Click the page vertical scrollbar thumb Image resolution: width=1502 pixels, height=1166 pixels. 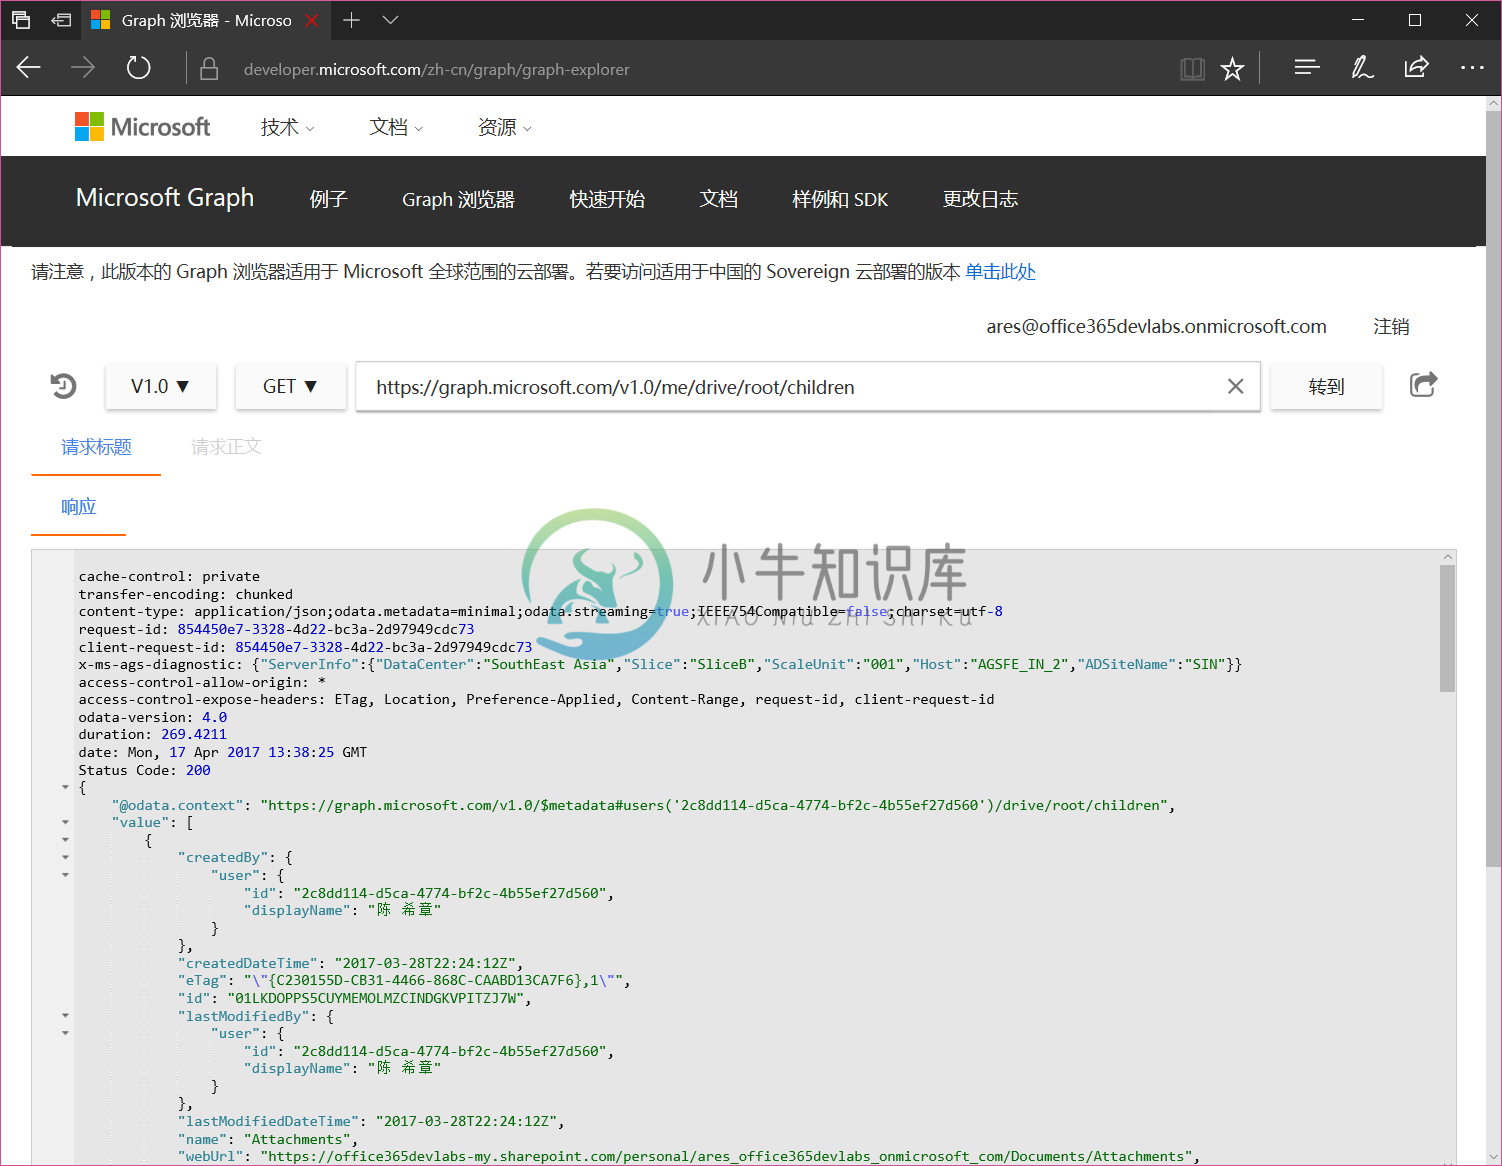pyautogui.click(x=1493, y=490)
